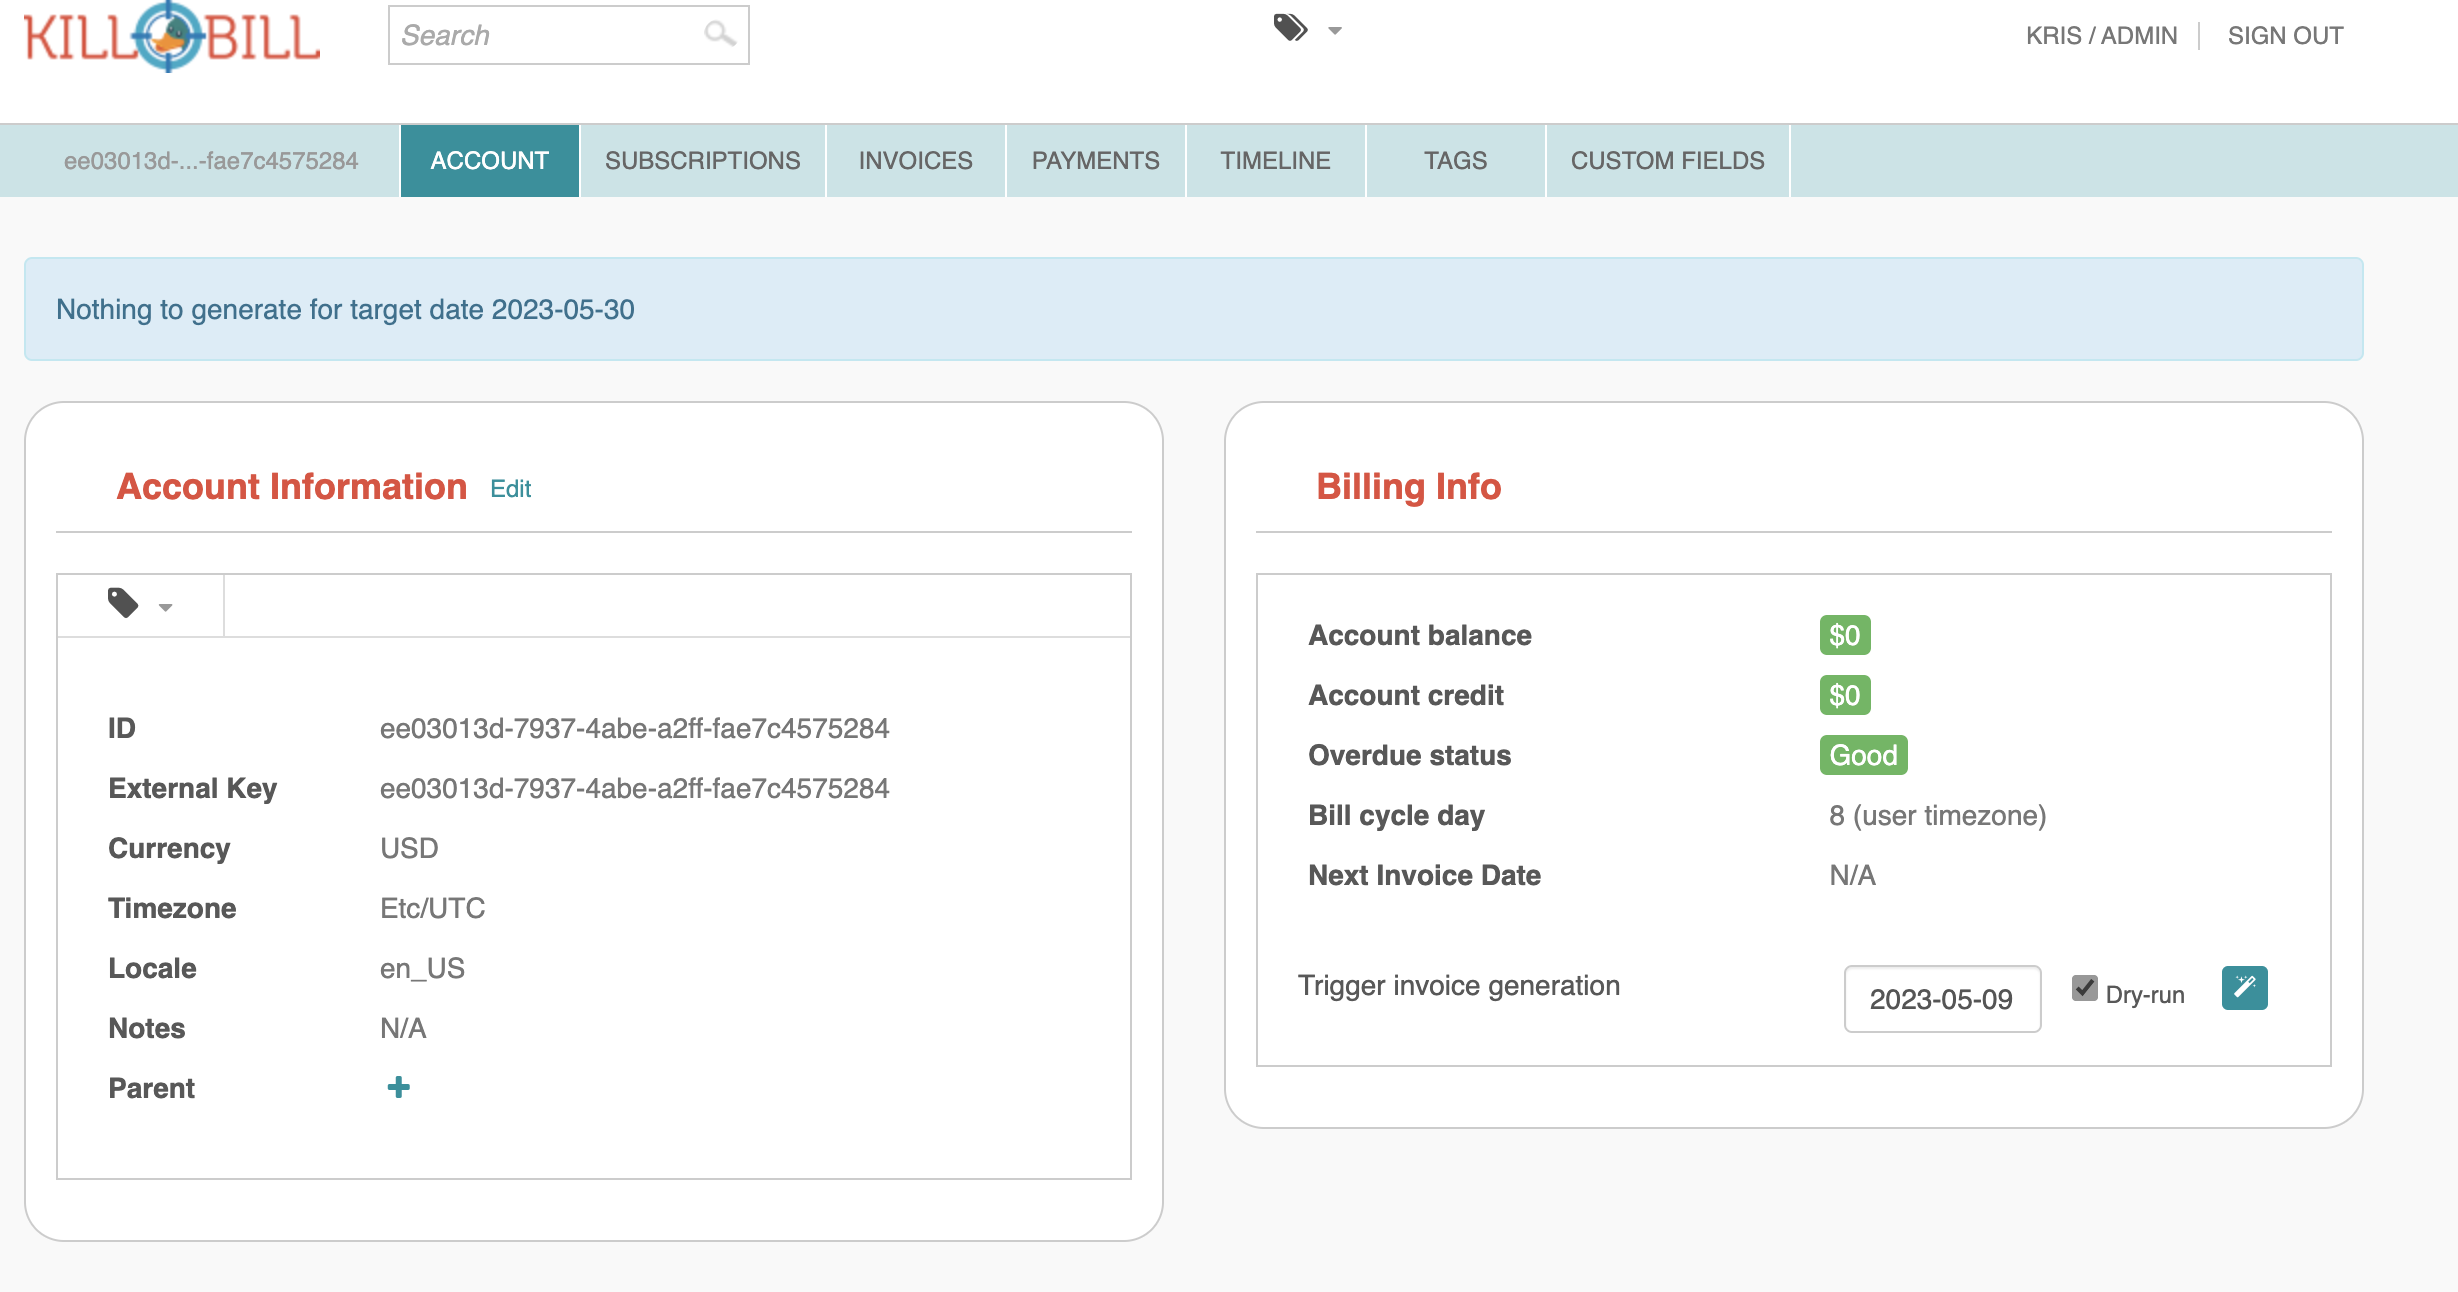Click the 2023-05-09 date field
Image resolution: width=2458 pixels, height=1292 pixels.
click(x=1941, y=999)
